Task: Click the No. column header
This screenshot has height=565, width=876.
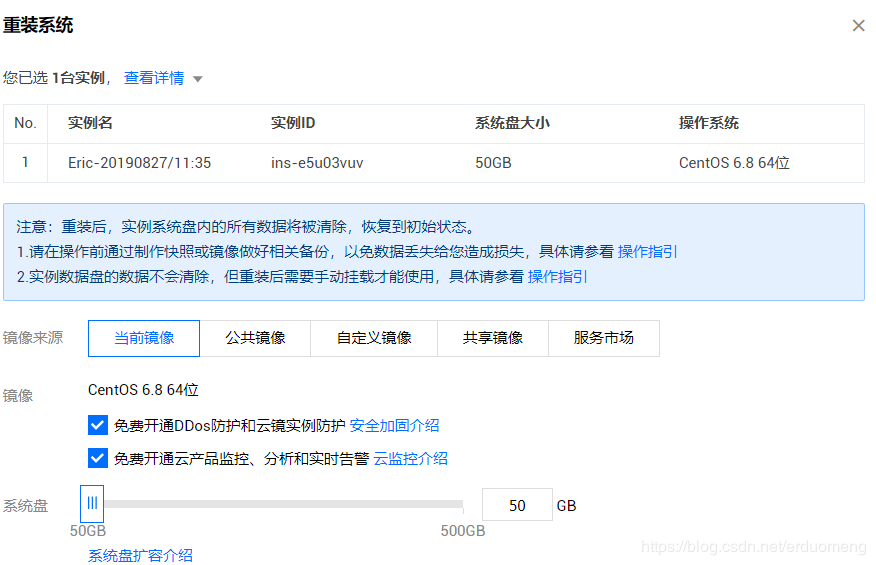Action: point(25,123)
